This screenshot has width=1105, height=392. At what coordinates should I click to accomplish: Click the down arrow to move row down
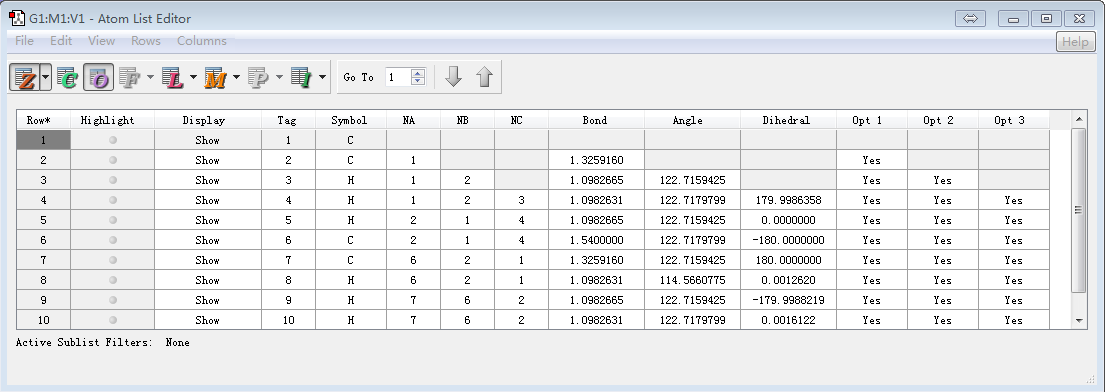[x=454, y=77]
